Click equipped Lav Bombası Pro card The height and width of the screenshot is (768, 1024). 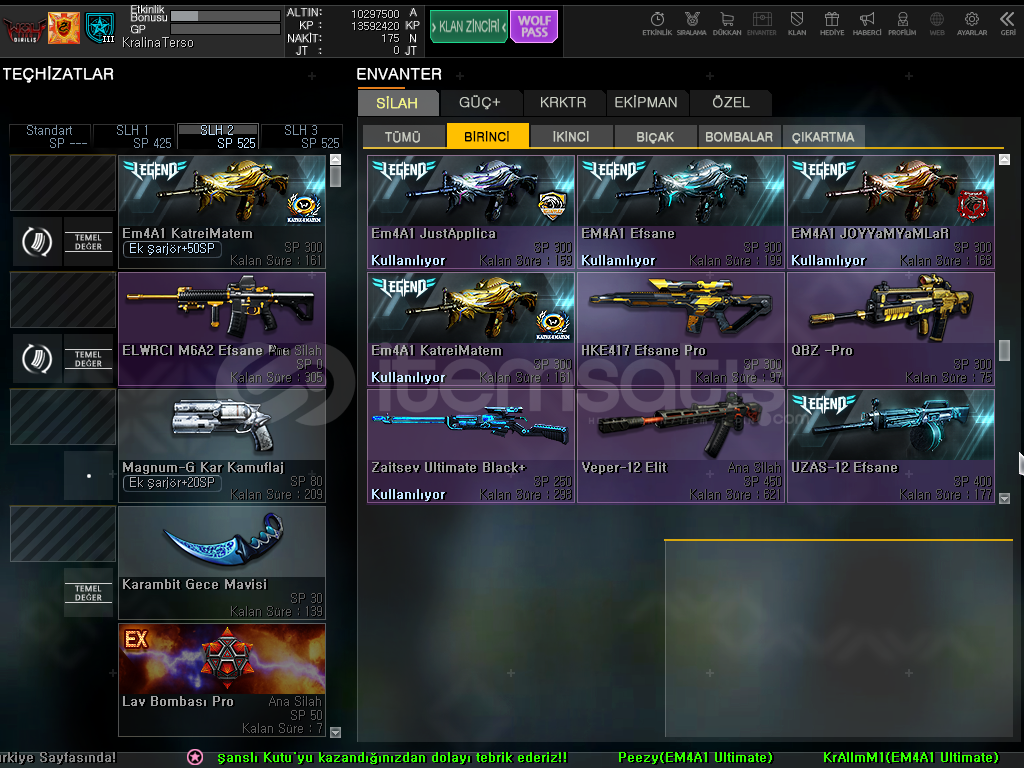[x=222, y=680]
